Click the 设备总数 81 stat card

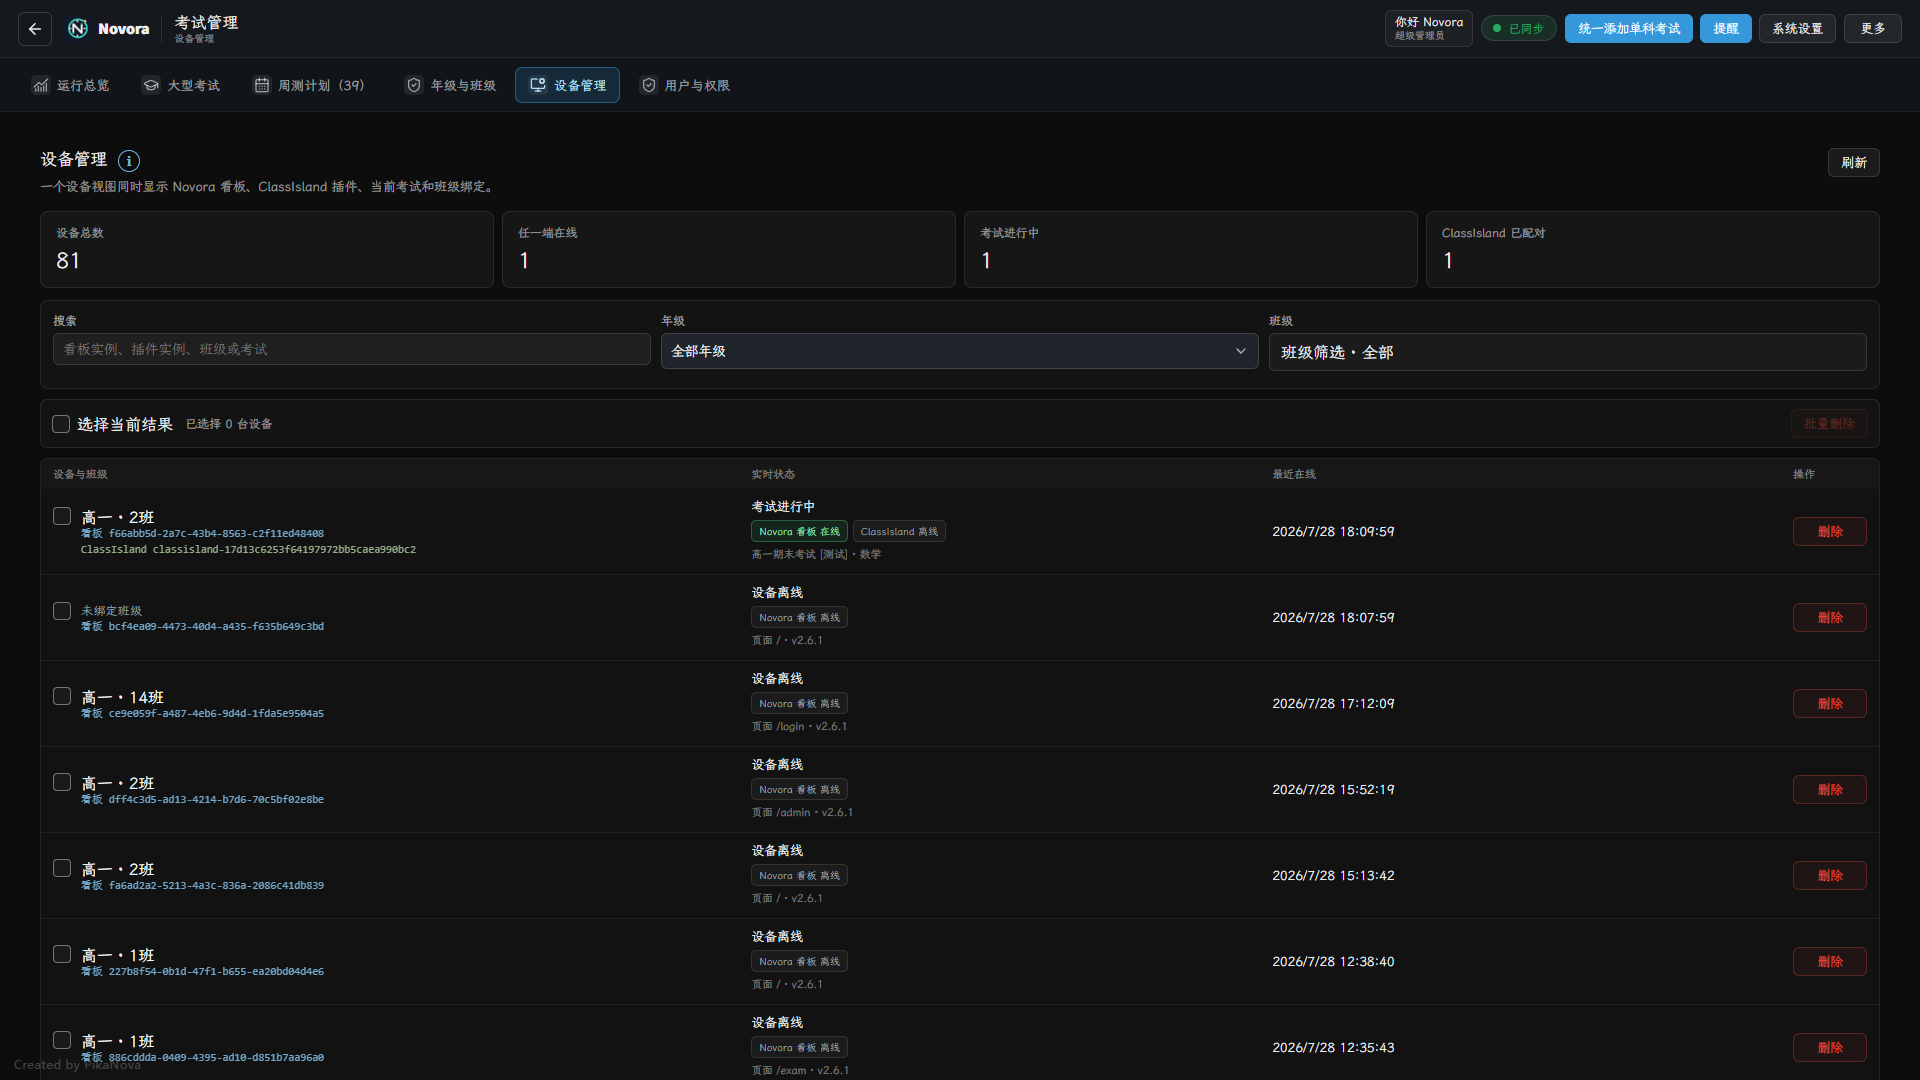tap(267, 249)
